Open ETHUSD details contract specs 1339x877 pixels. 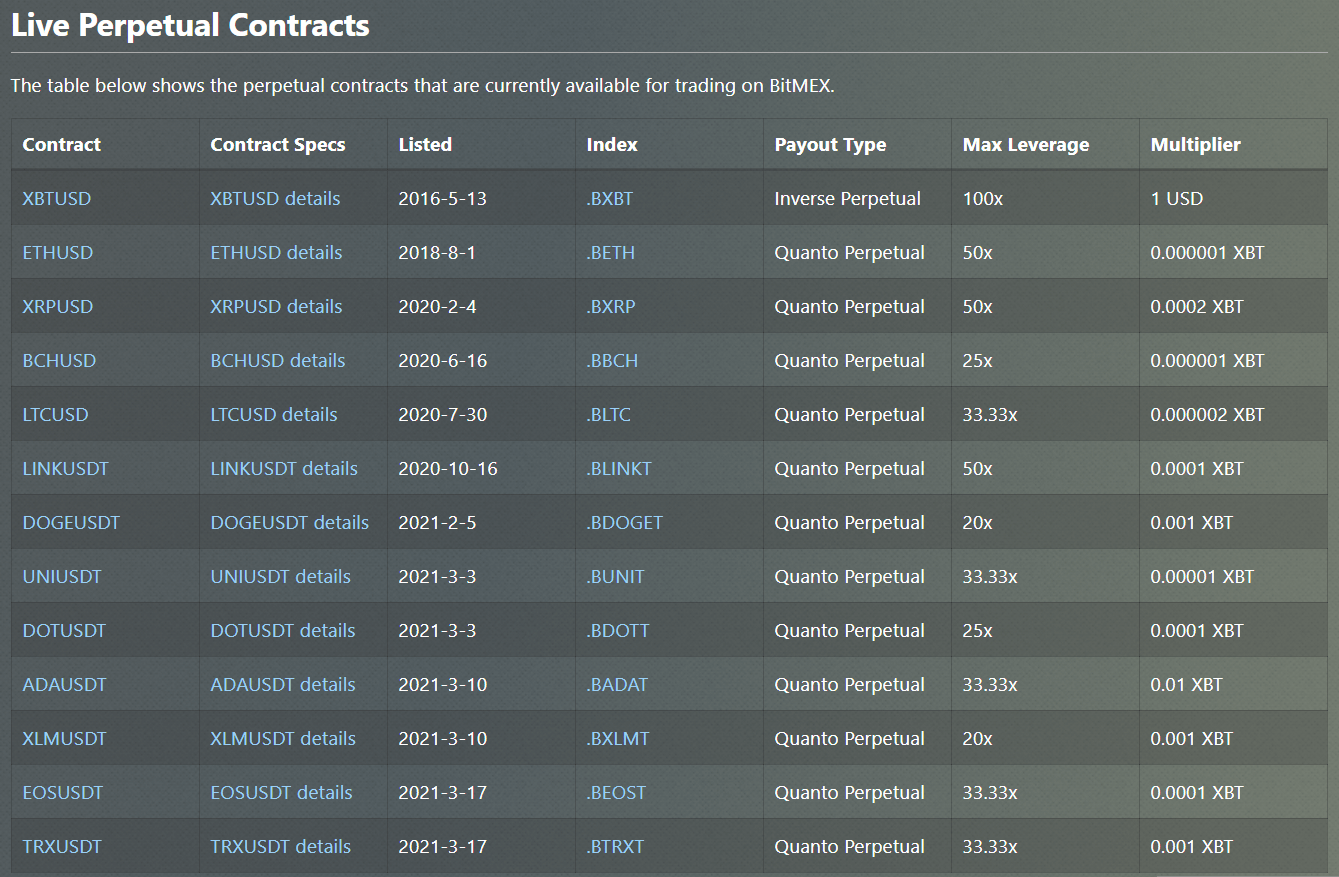click(x=276, y=252)
